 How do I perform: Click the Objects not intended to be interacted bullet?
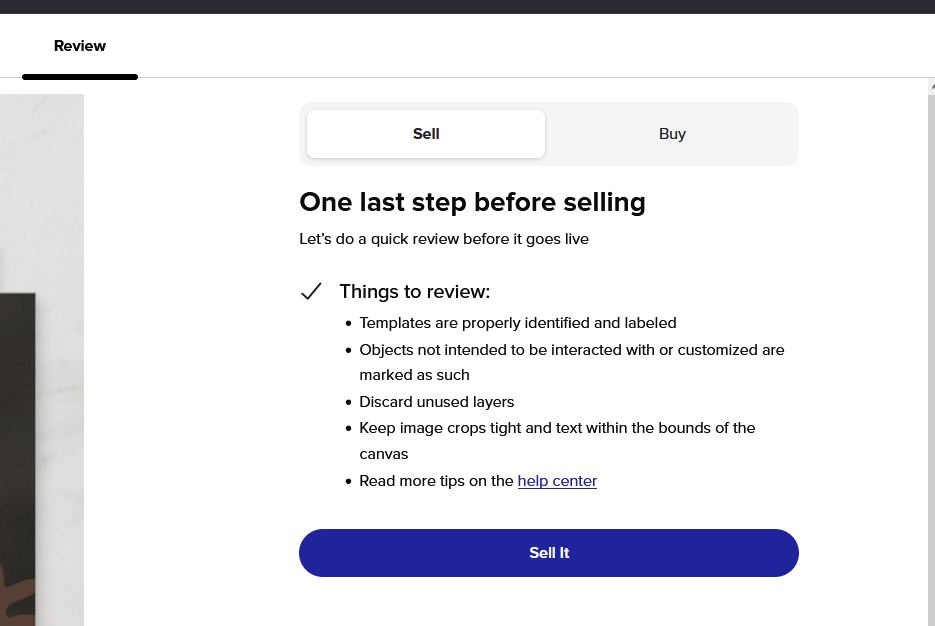pos(572,362)
